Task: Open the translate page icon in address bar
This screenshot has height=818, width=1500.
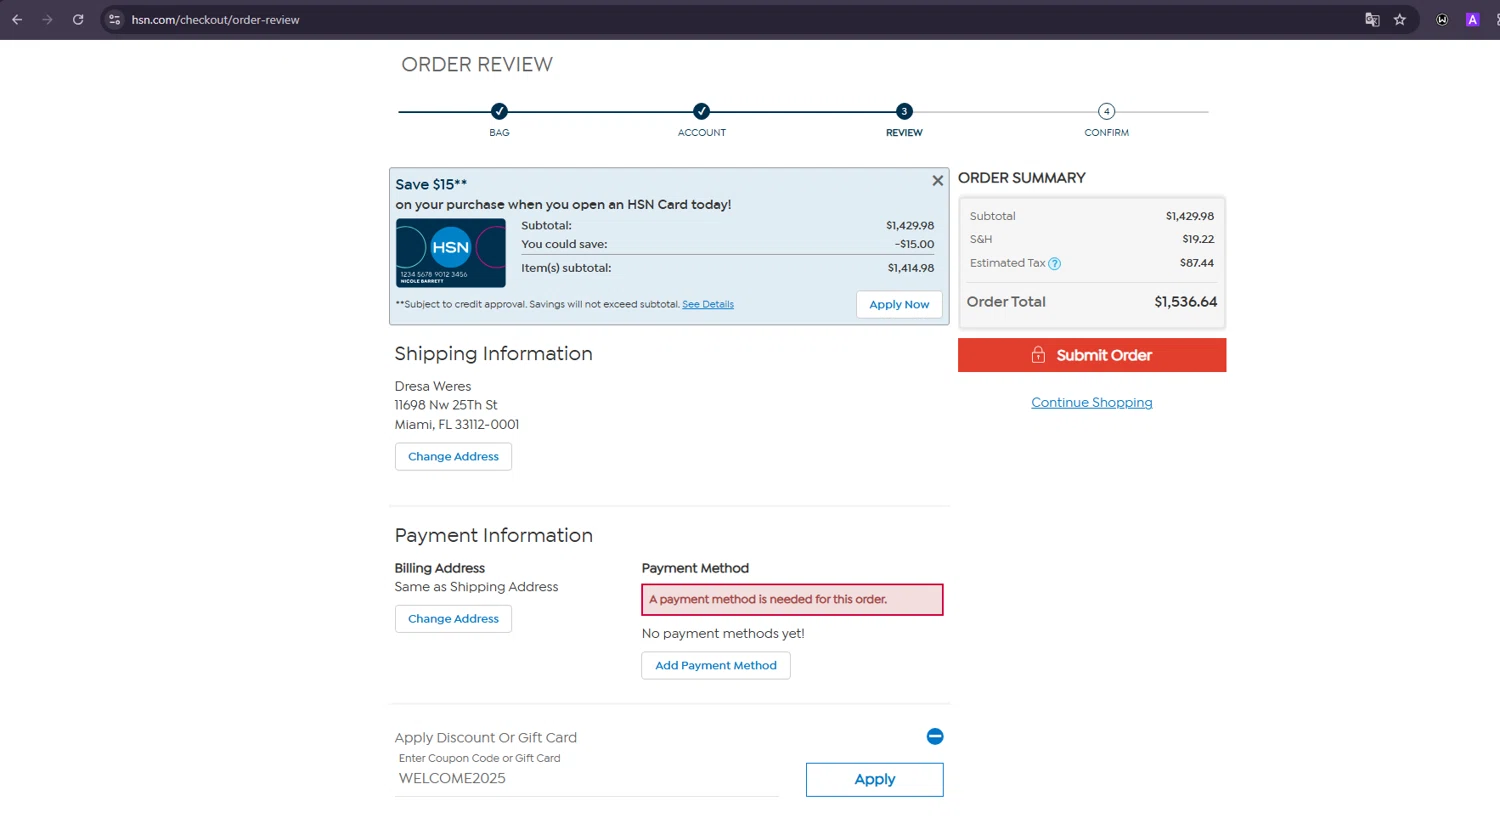Action: pos(1372,19)
